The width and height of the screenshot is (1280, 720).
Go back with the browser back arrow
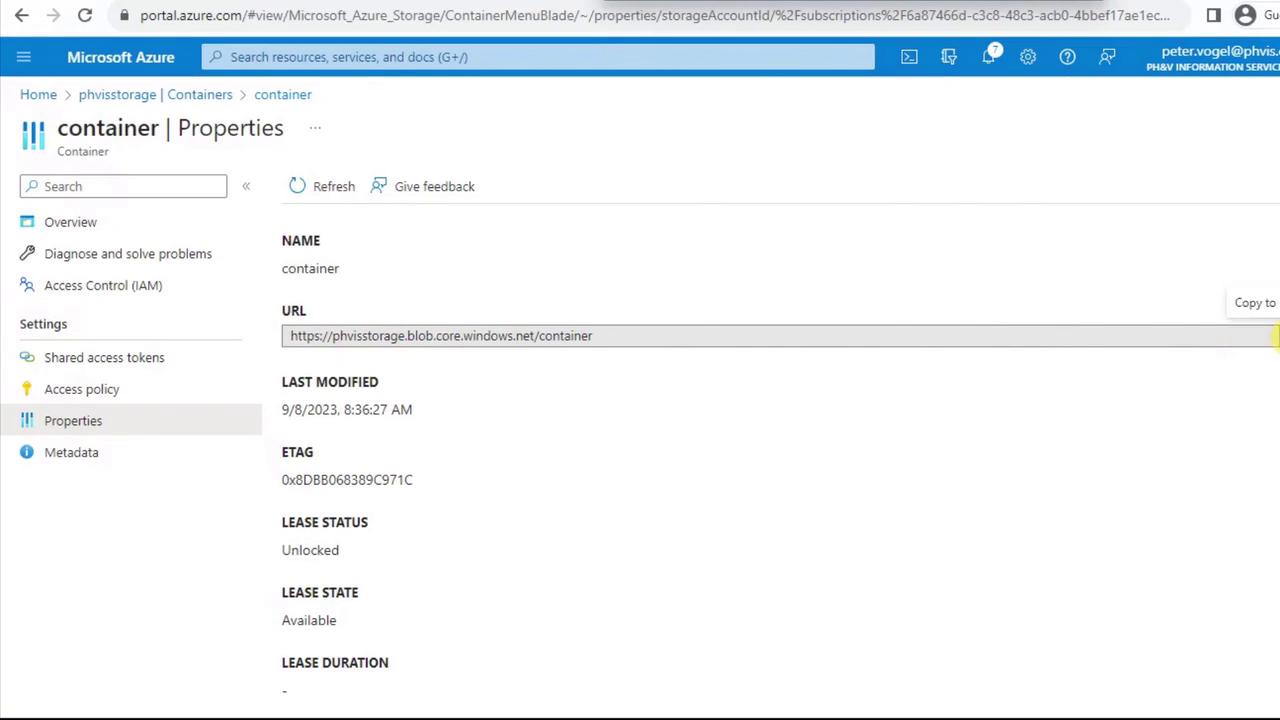pyautogui.click(x=22, y=15)
